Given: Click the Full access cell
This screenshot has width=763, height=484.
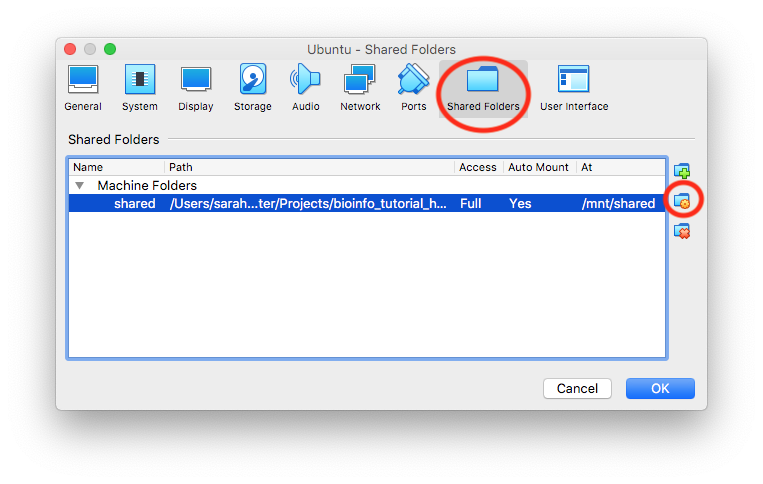Looking at the screenshot, I should tap(471, 203).
